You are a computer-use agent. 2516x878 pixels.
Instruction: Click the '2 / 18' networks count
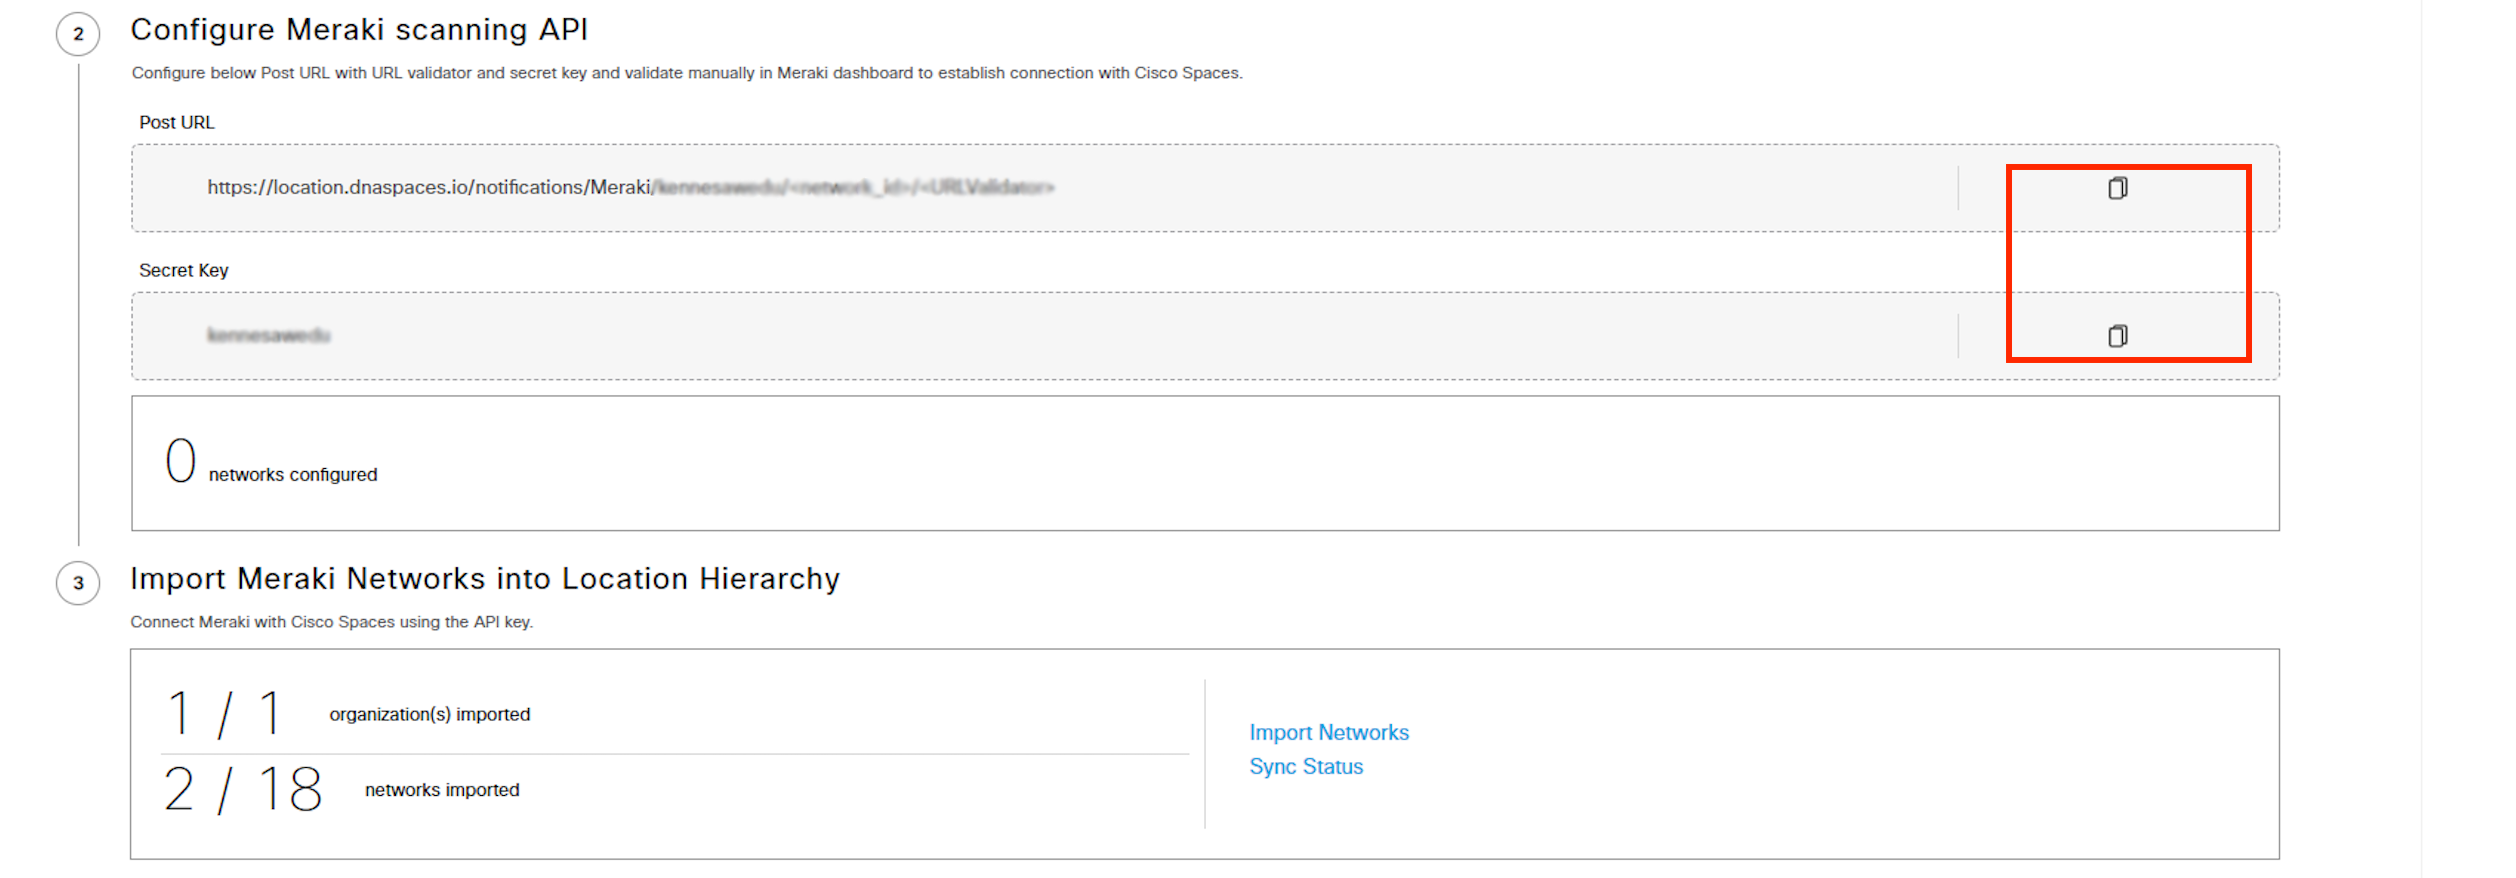[x=242, y=790]
